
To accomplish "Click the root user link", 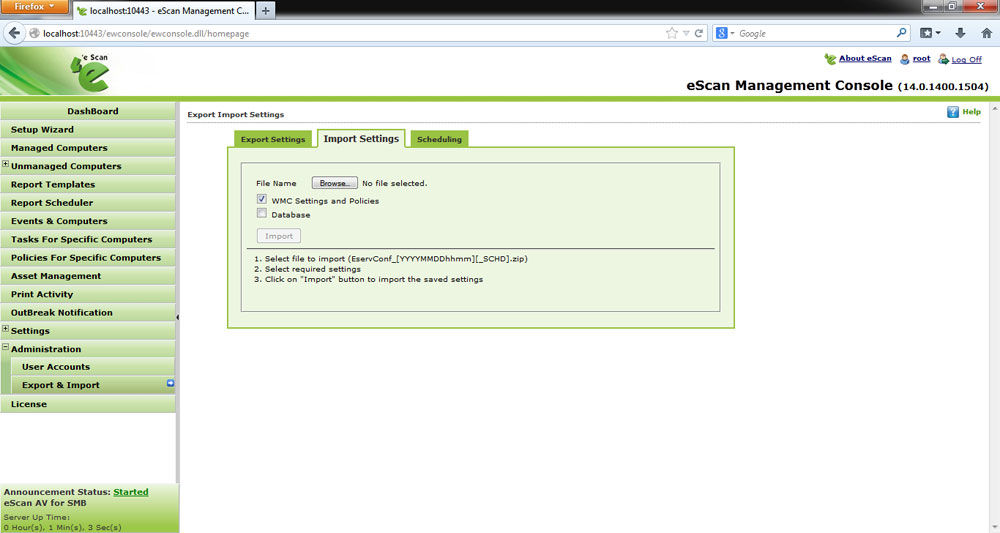I will 922,59.
